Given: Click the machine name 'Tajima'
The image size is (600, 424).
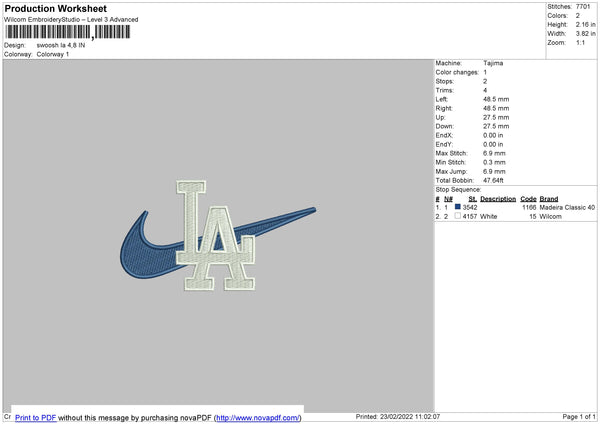Looking at the screenshot, I should point(493,63).
